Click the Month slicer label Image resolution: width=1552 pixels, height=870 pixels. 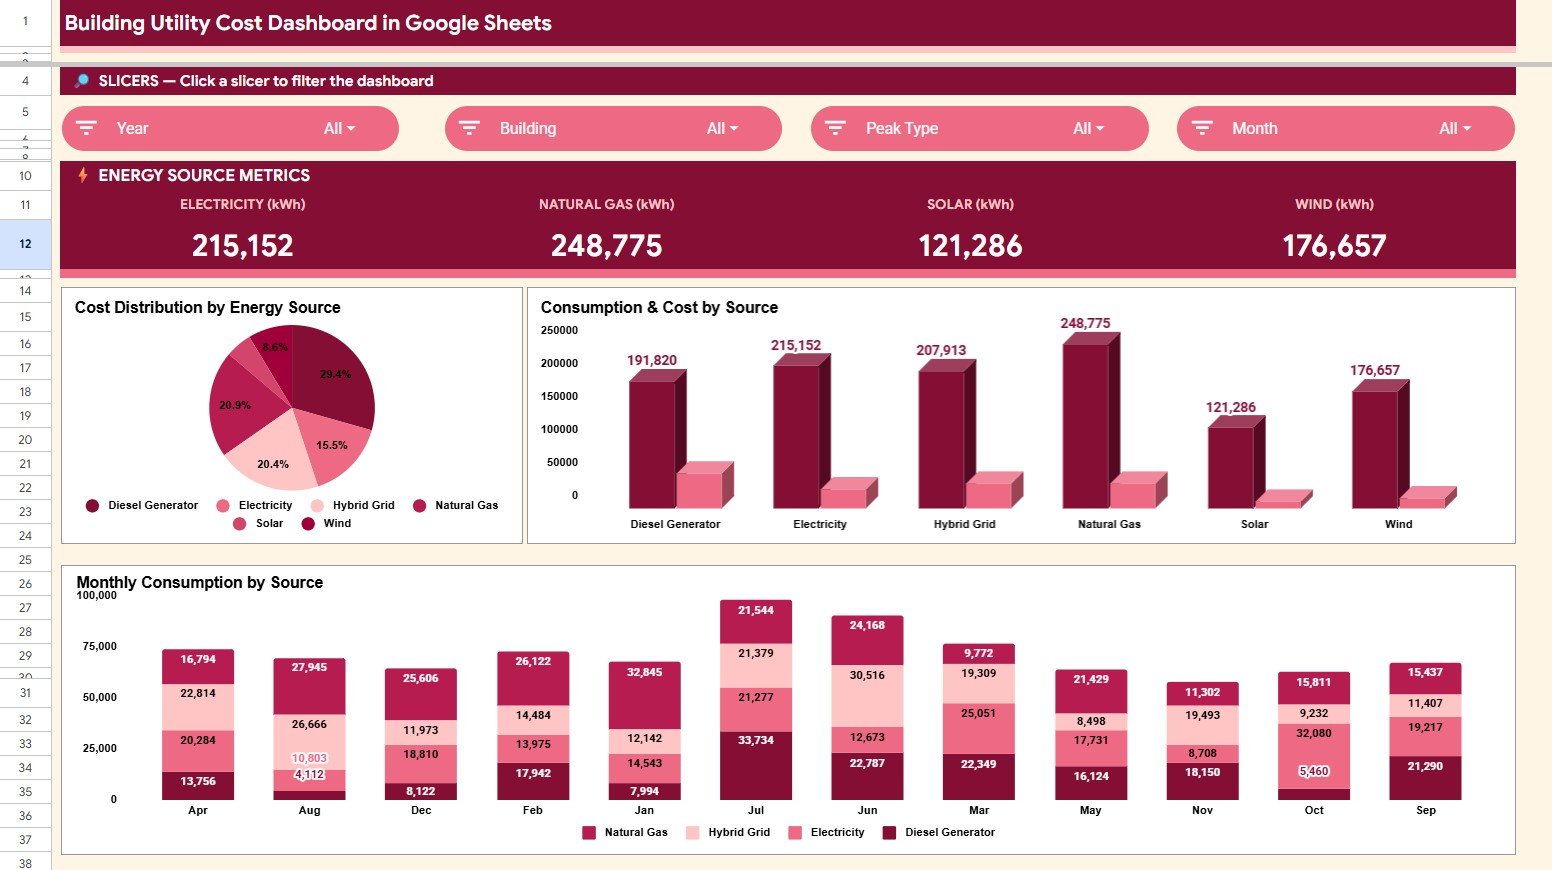1255,128
